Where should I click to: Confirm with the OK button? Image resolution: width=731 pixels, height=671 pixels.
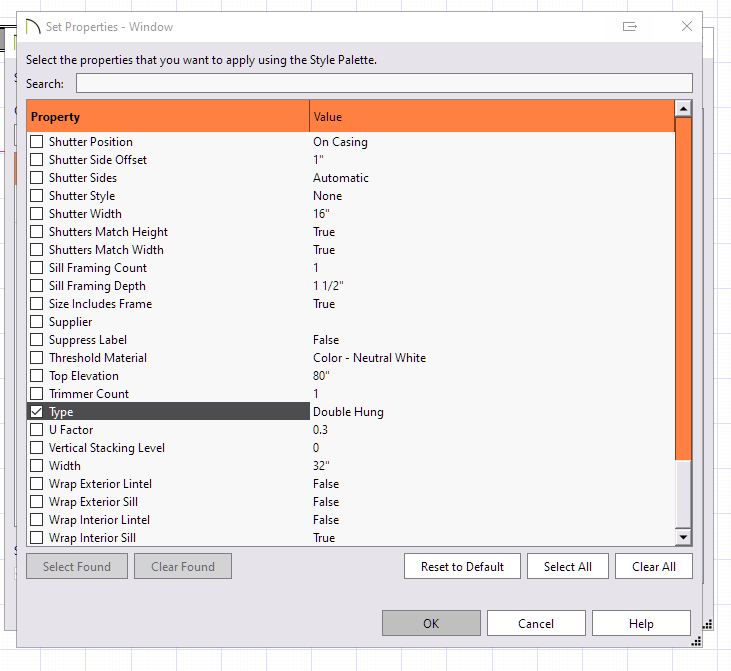click(x=431, y=624)
